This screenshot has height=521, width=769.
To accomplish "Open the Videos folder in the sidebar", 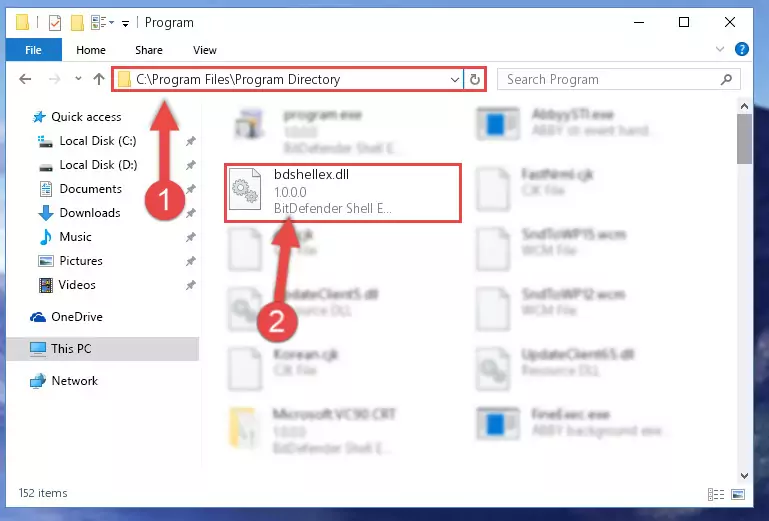I will [67, 285].
